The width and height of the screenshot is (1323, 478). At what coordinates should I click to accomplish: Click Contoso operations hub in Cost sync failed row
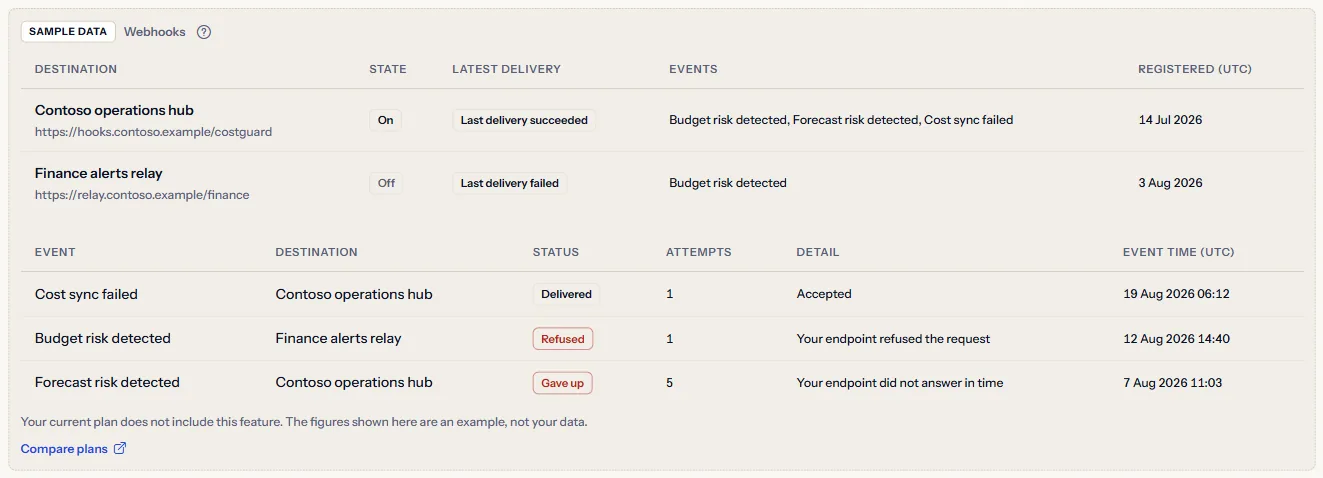[x=354, y=295]
